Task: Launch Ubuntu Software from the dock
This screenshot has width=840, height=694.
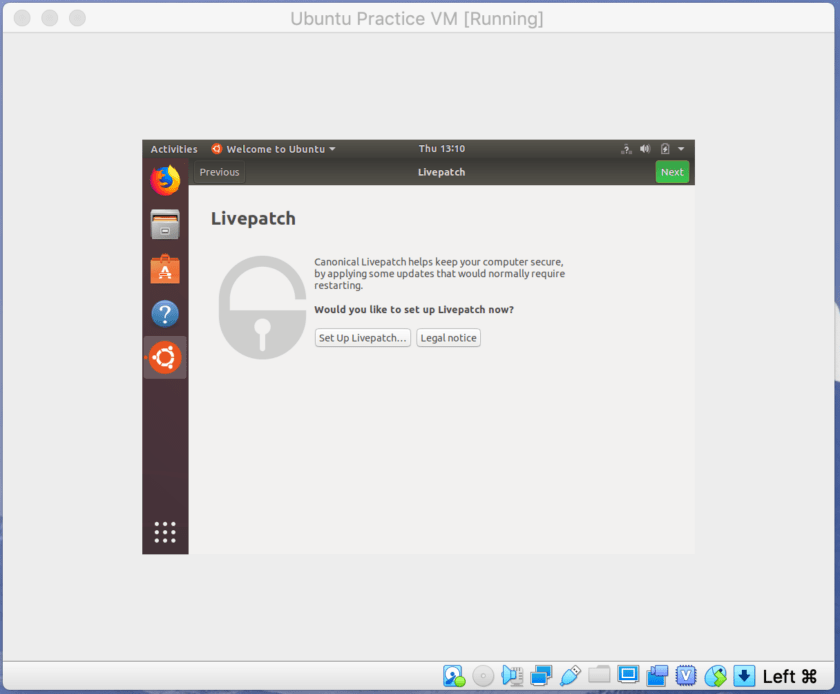Action: pyautogui.click(x=165, y=269)
